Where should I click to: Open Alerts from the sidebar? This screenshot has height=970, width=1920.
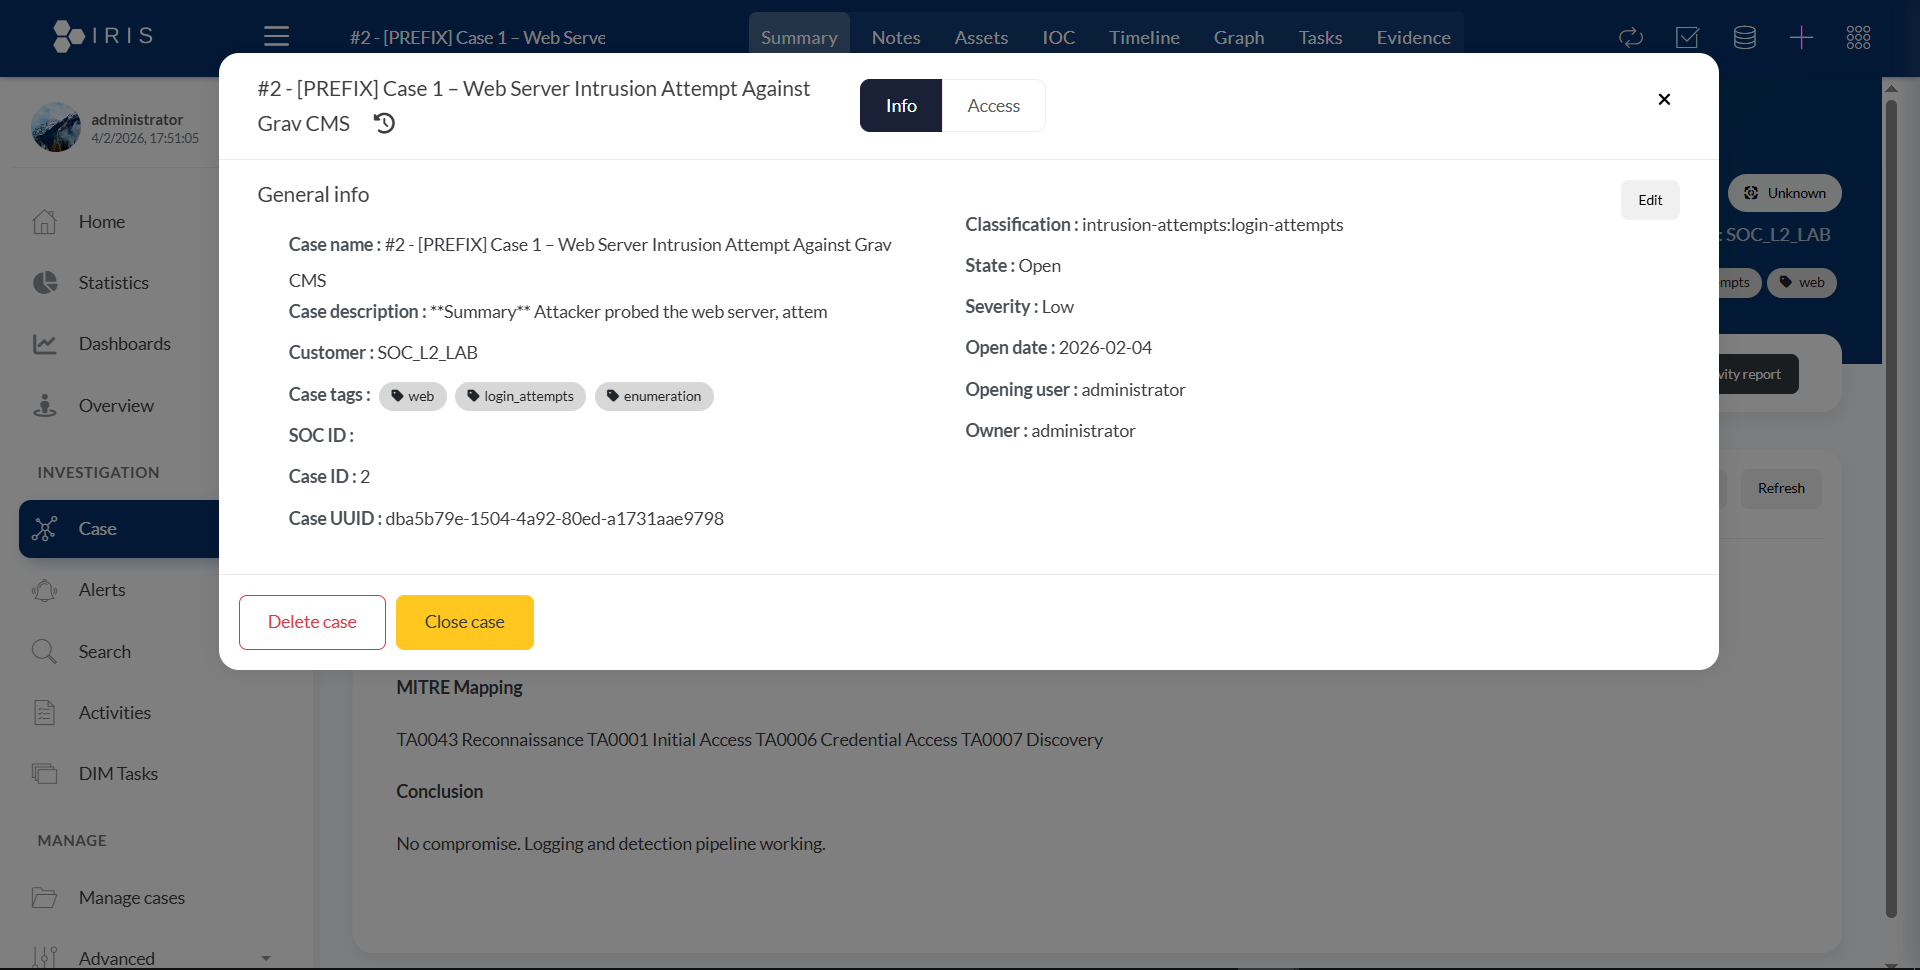coord(102,590)
